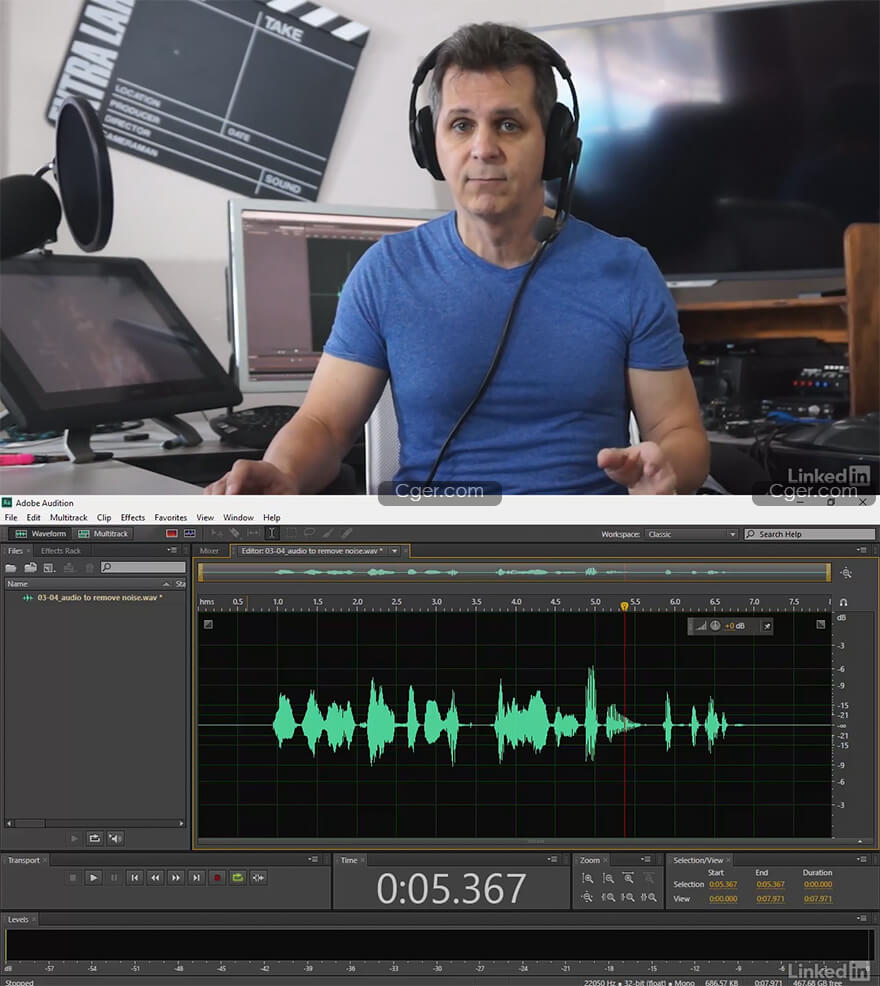Toggle the spectral frequency display
This screenshot has height=986, width=880.
coord(172,533)
